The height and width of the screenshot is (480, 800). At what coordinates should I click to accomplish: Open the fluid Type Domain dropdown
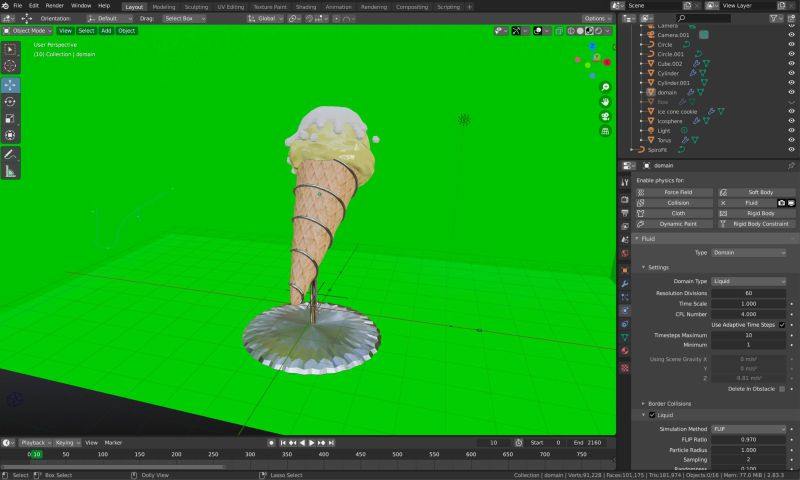pos(748,253)
